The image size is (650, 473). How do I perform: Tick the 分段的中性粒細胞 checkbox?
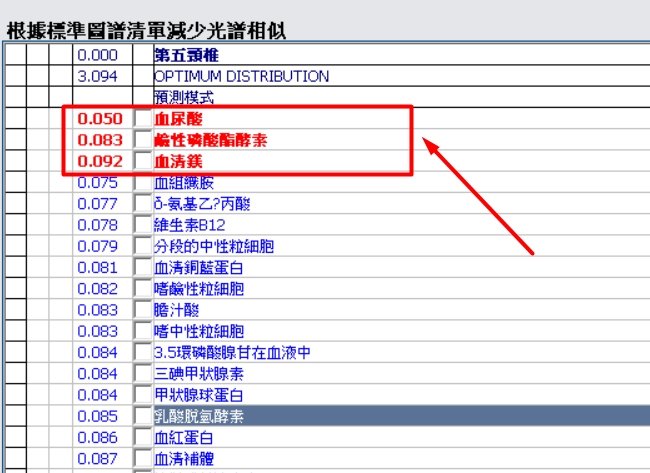[143, 246]
